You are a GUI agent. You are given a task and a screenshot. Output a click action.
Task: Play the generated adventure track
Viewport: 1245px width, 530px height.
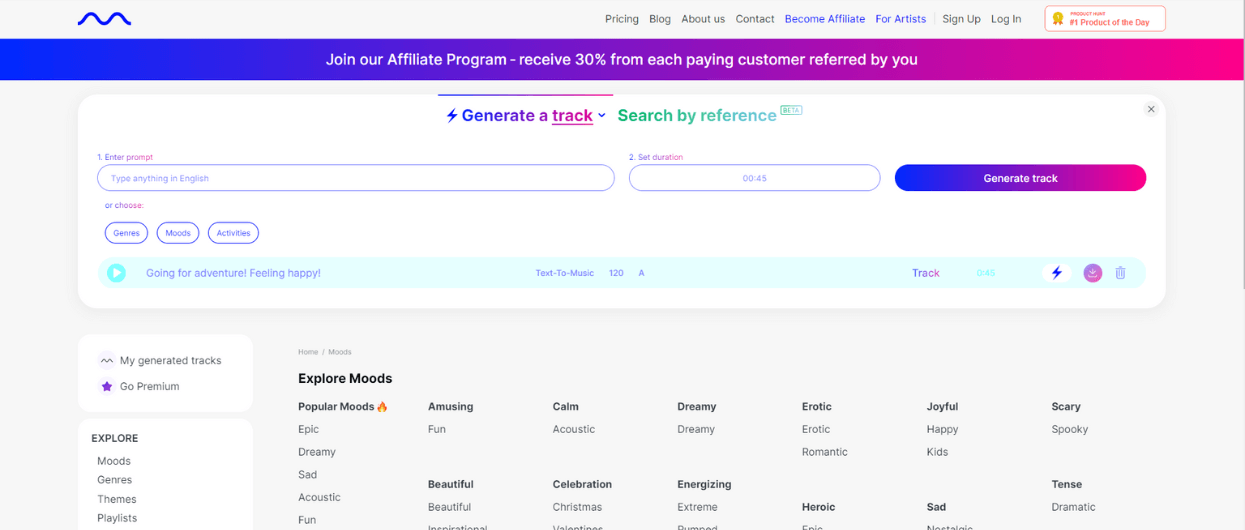pos(117,273)
